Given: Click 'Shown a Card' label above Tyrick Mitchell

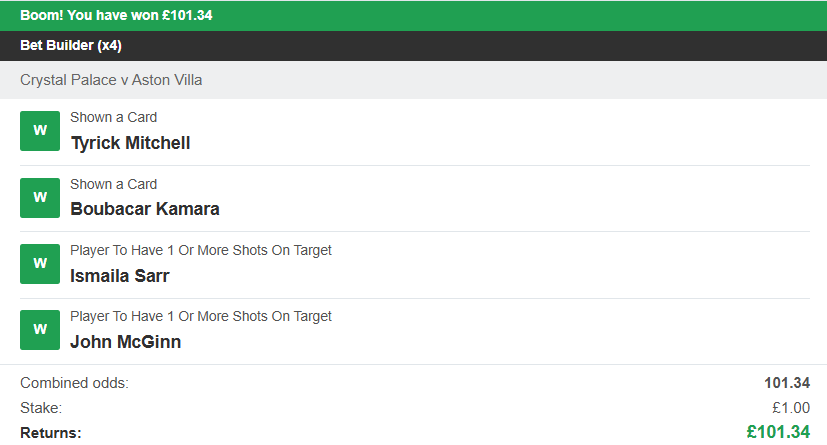Looking at the screenshot, I should (x=113, y=117).
